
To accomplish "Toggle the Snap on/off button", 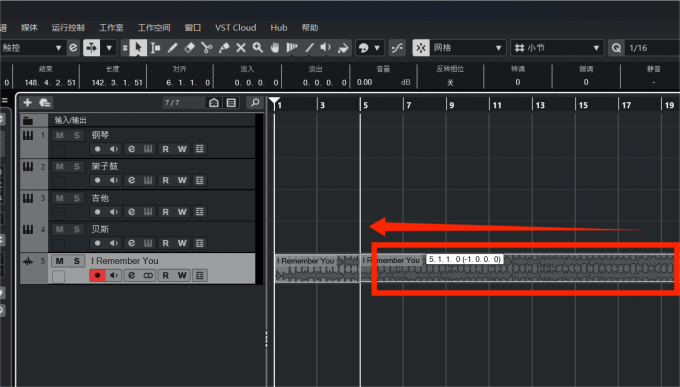I will [421, 48].
